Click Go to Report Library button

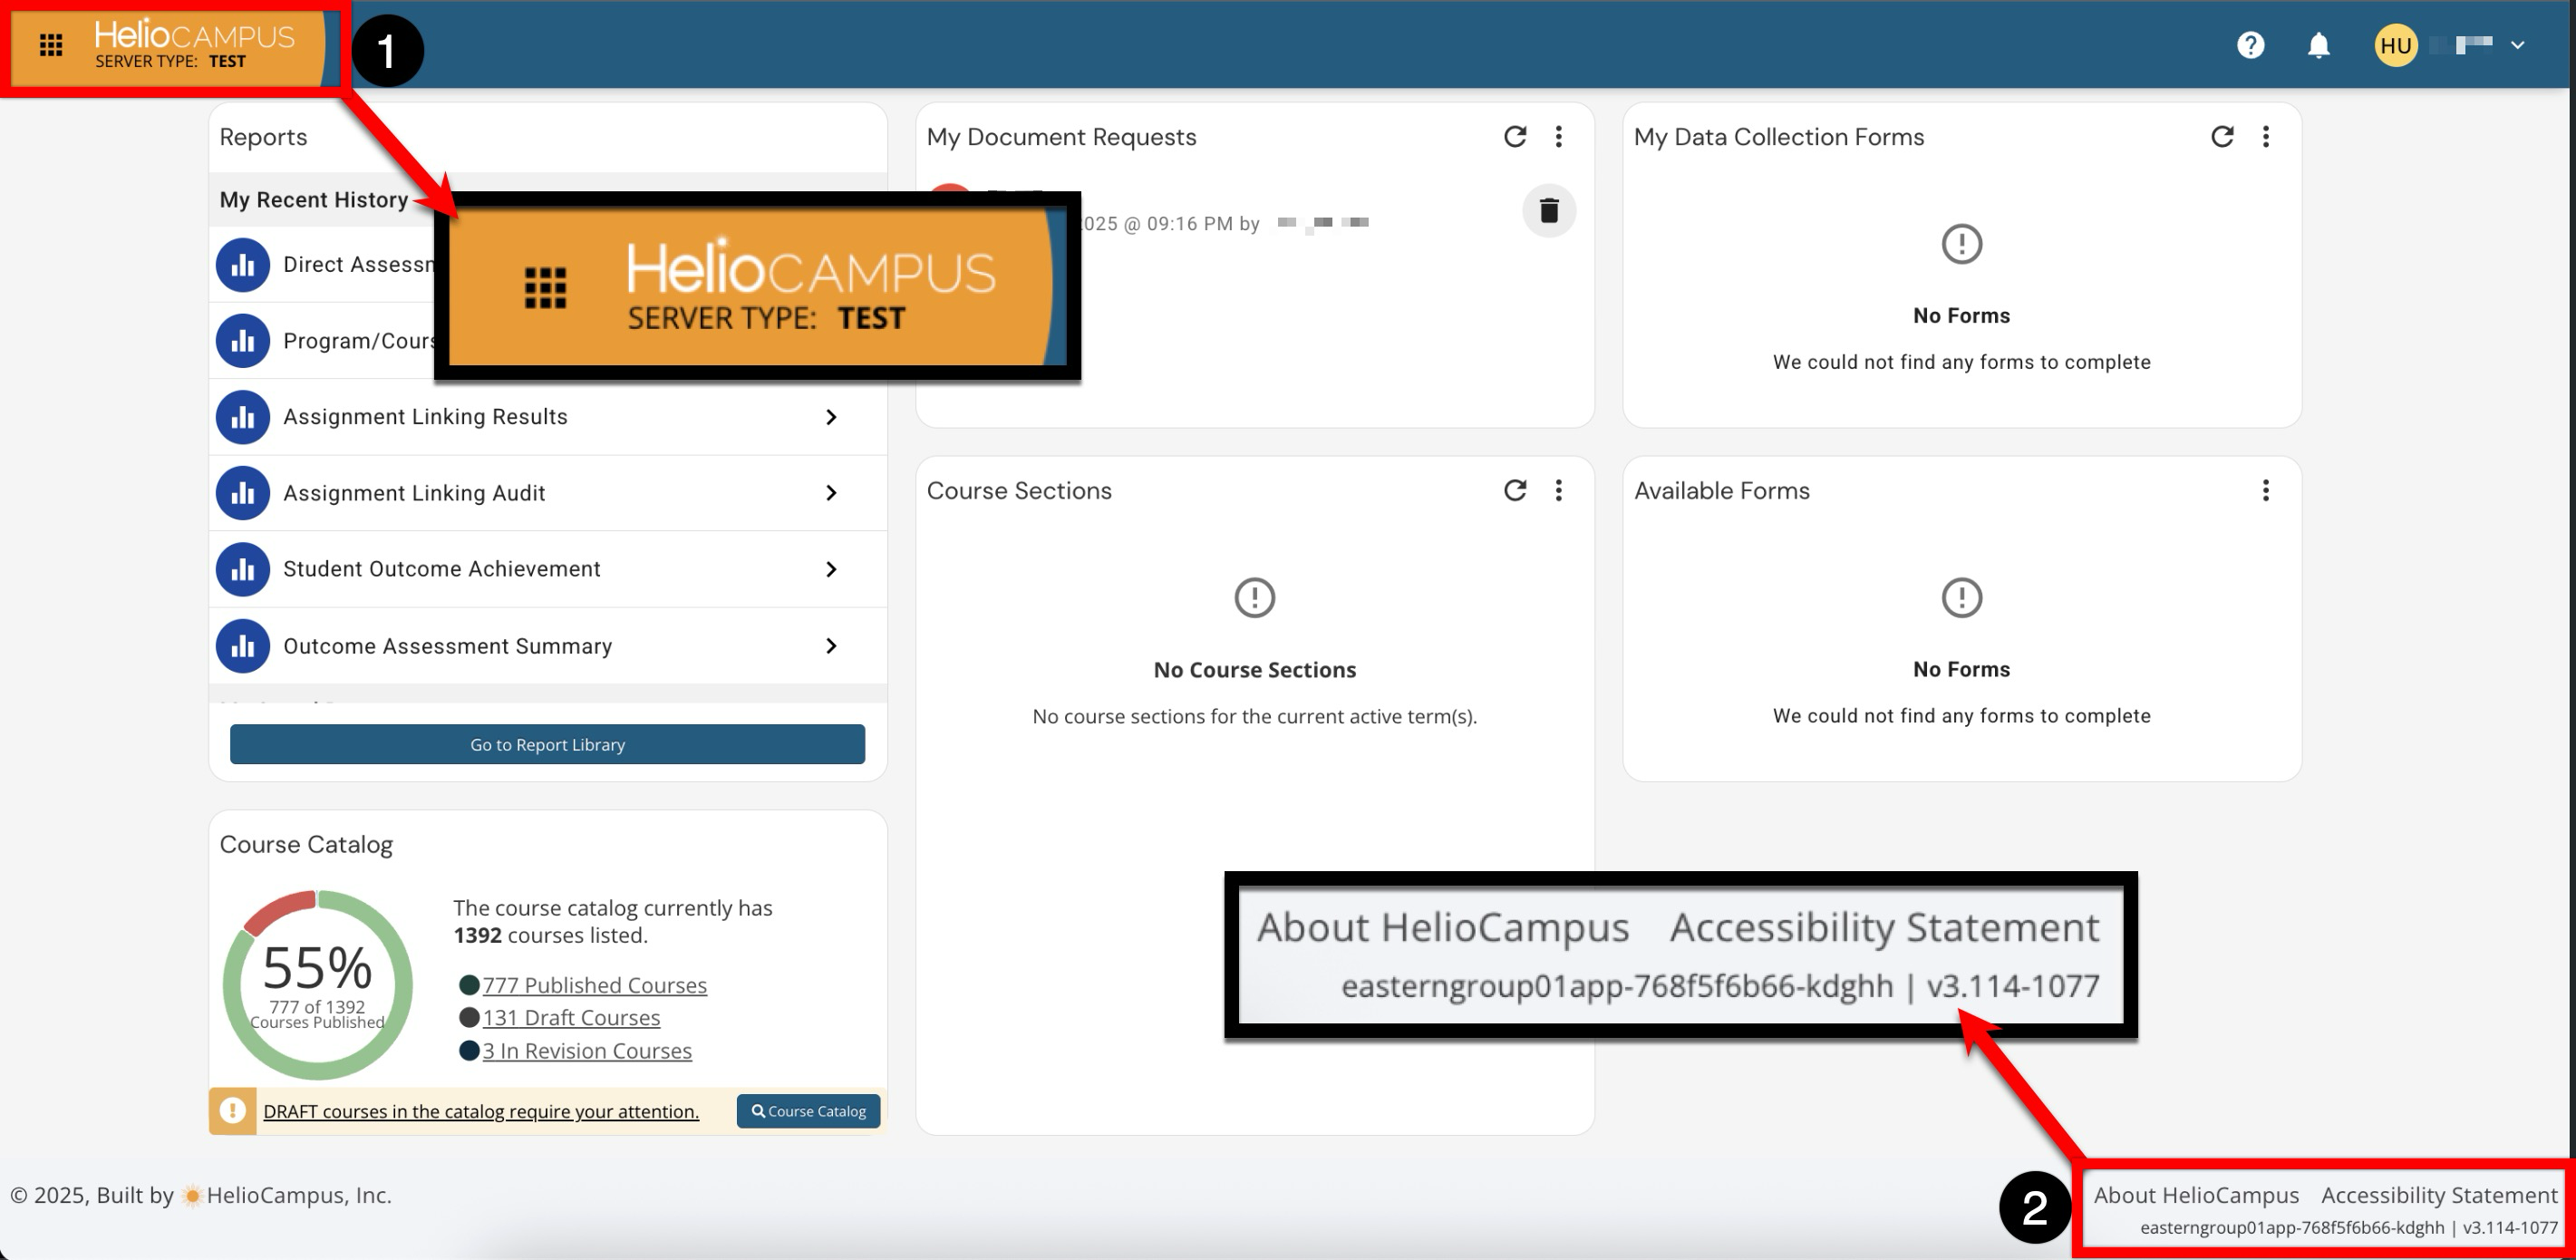tap(547, 744)
